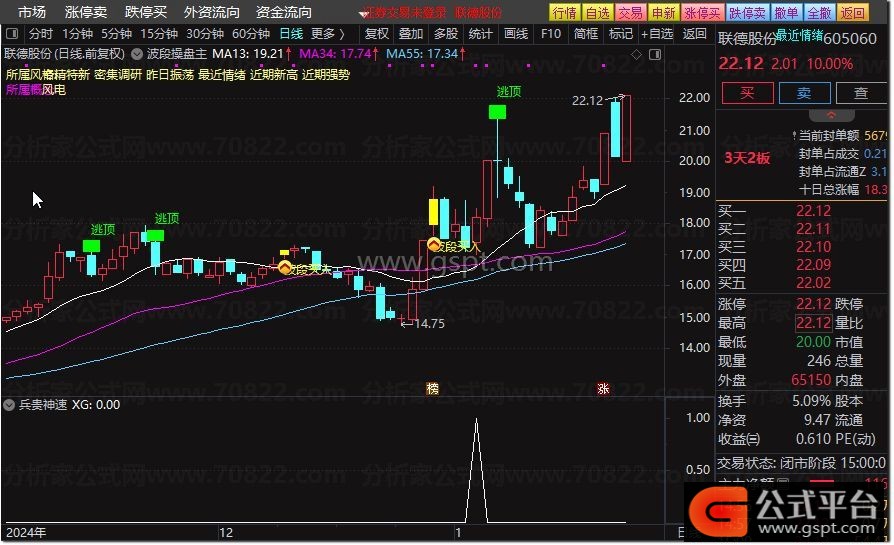Switch to 1分钟 period tab
The width and height of the screenshot is (894, 545).
point(78,34)
